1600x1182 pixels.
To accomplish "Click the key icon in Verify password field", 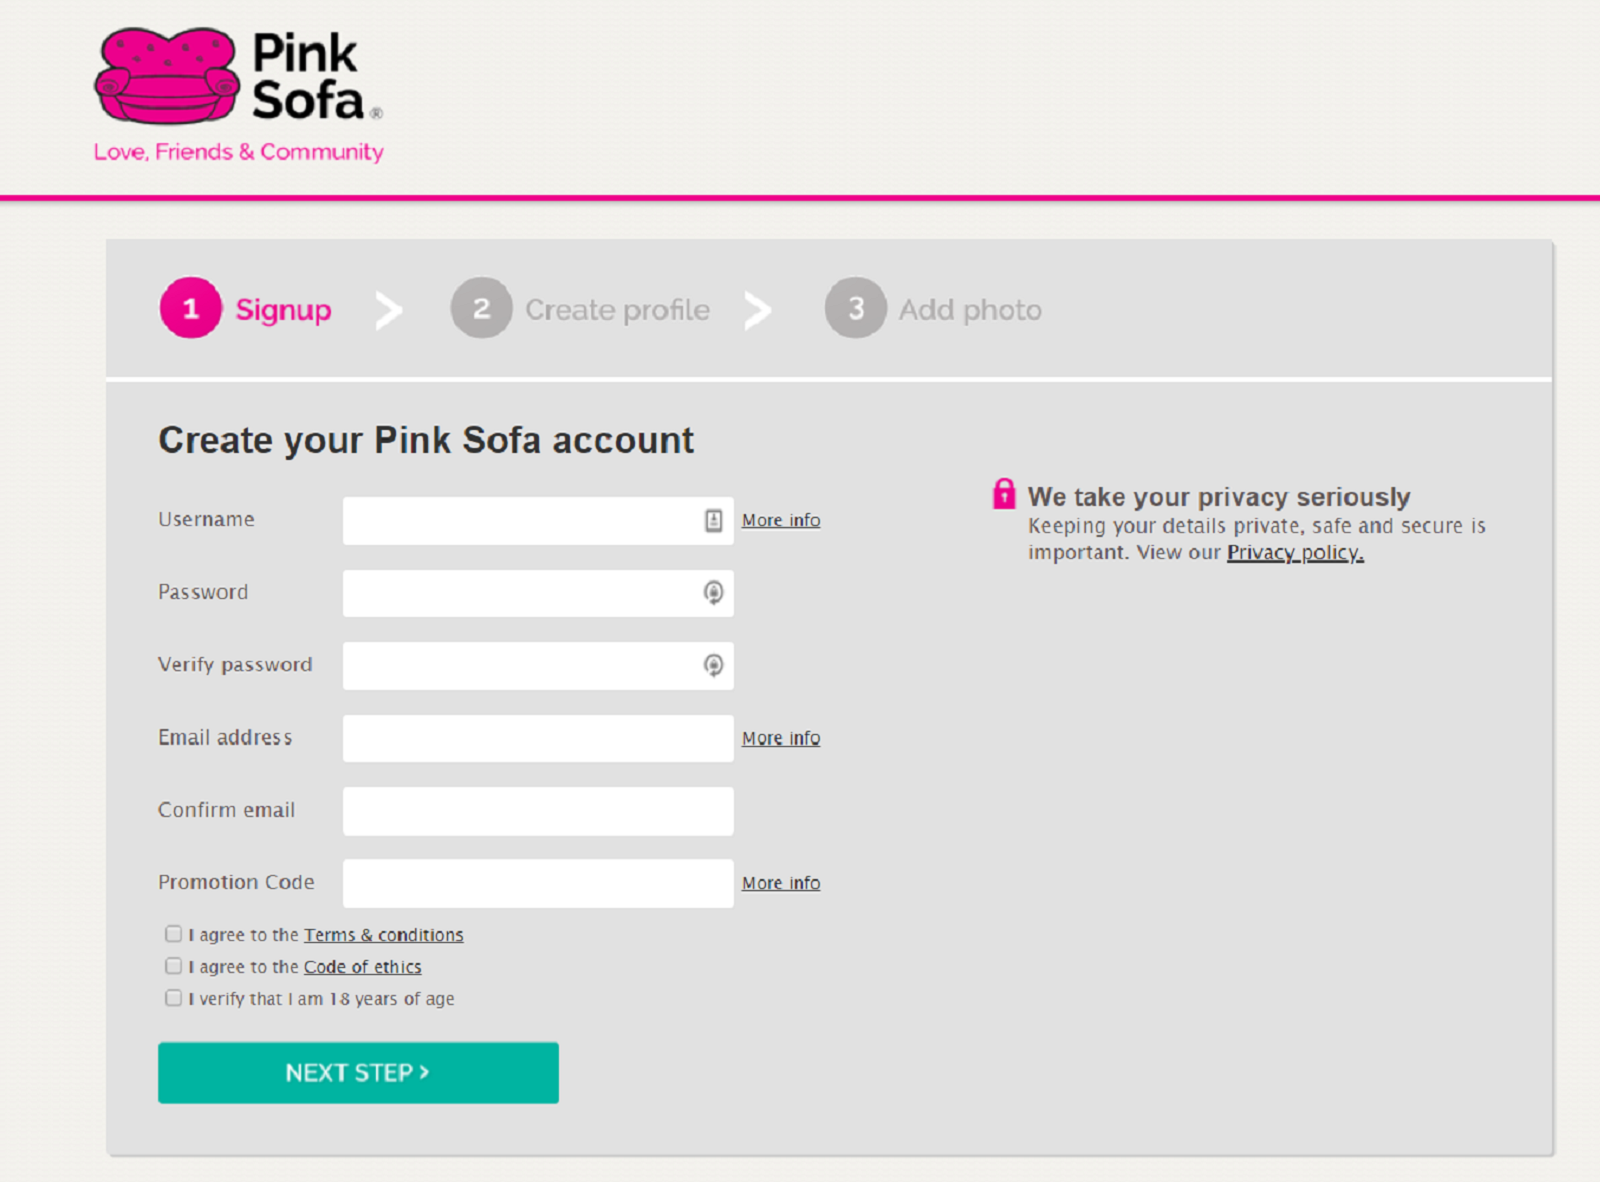I will 713,665.
